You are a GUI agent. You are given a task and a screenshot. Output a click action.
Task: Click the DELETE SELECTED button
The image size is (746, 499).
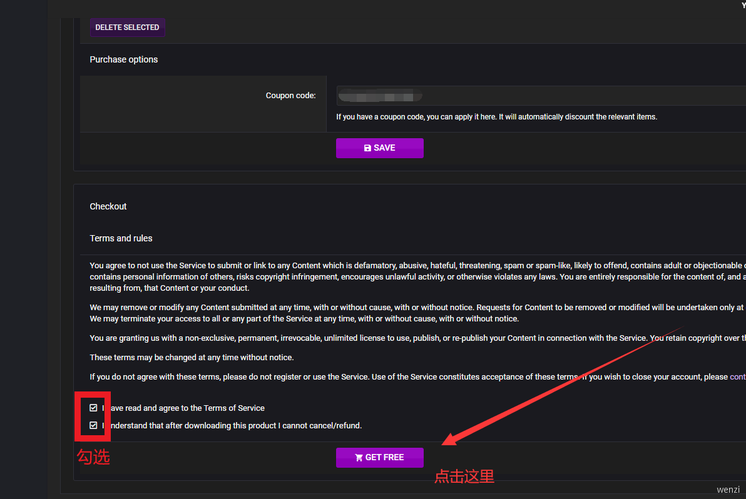click(x=127, y=27)
